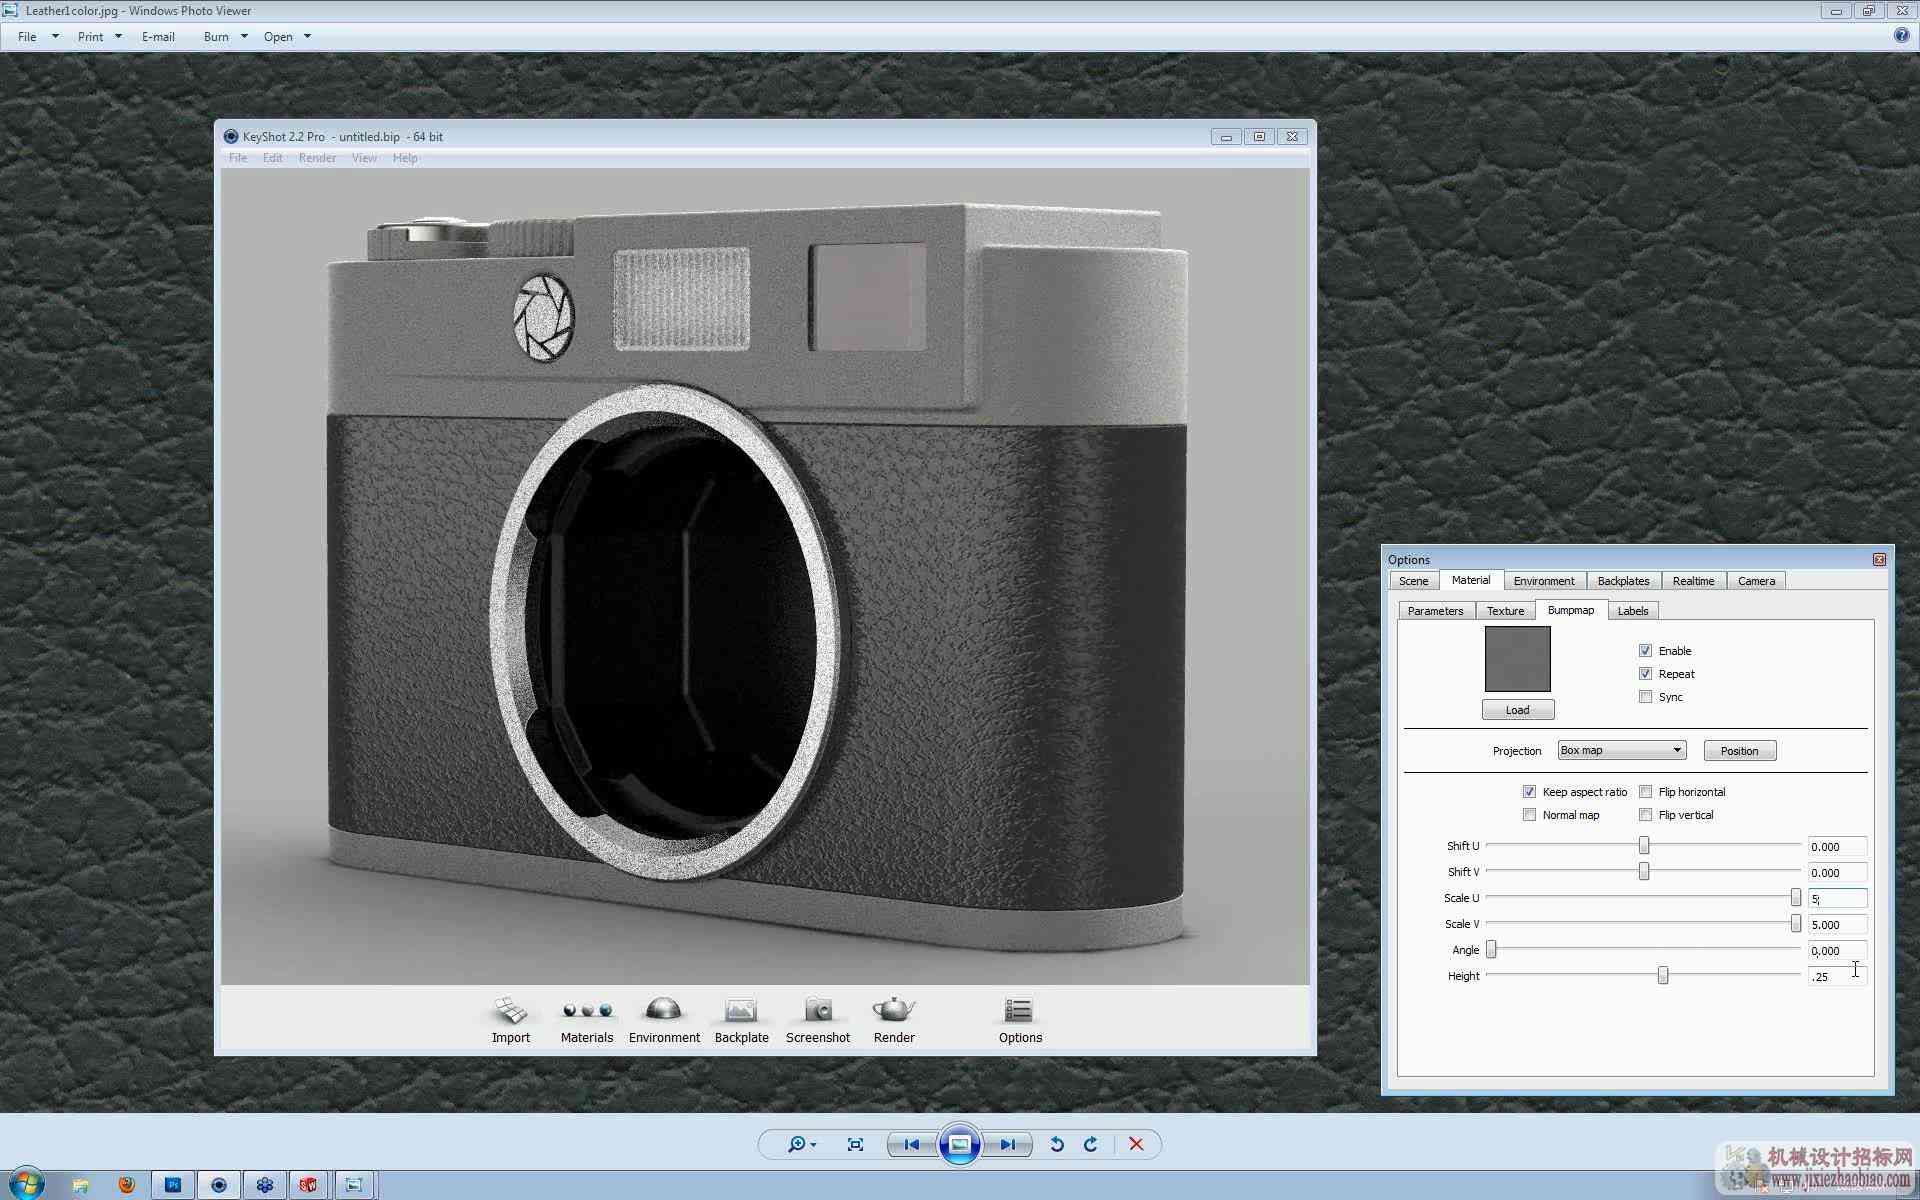
Task: Open the KeyShot Import tool
Action: coord(511,1010)
